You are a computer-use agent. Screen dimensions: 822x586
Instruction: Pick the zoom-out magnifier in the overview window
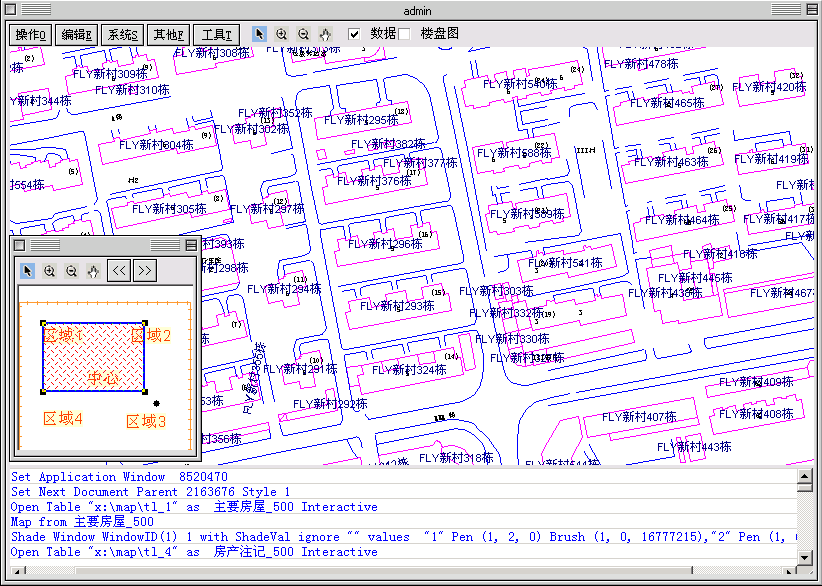click(72, 270)
